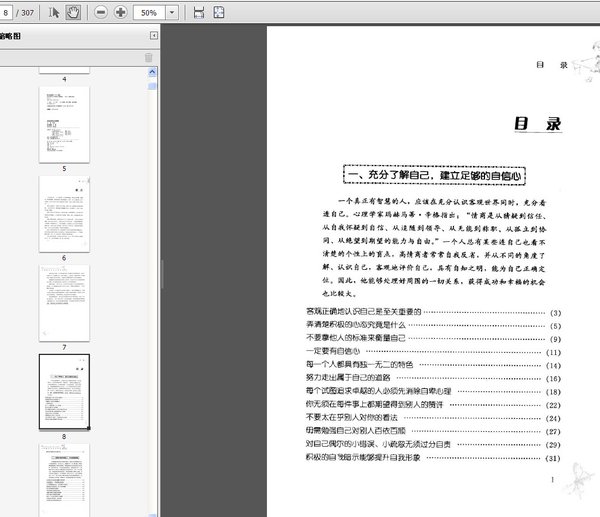Fit one full page icon
This screenshot has height=517, width=600.
pyautogui.click(x=219, y=13)
